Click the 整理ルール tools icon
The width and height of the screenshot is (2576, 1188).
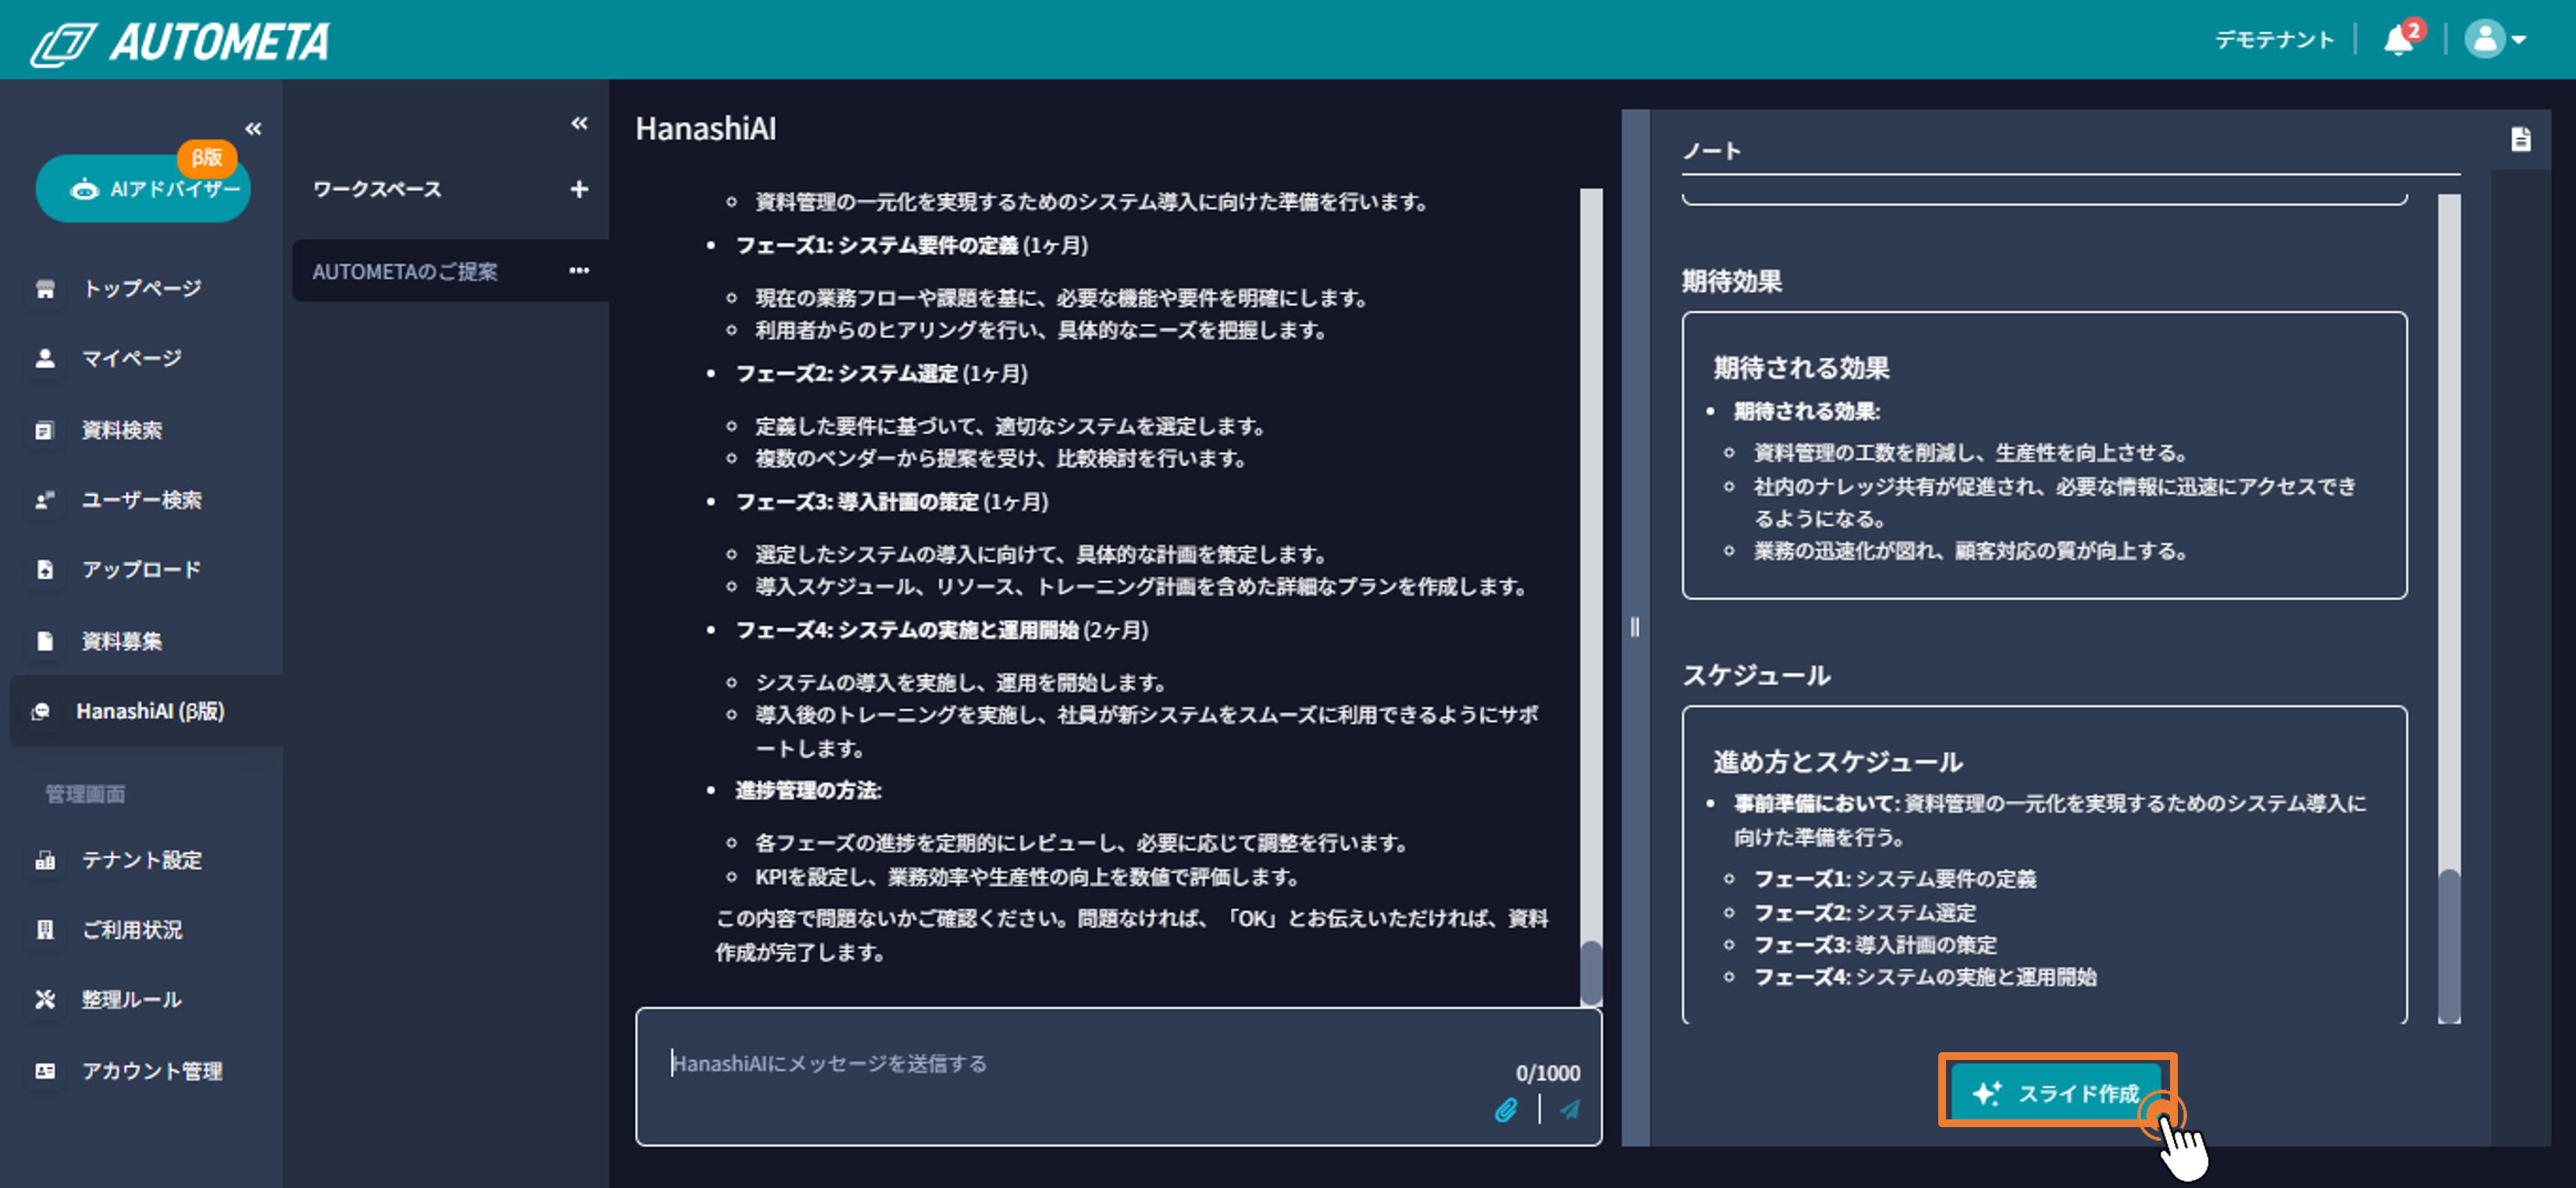(x=45, y=999)
